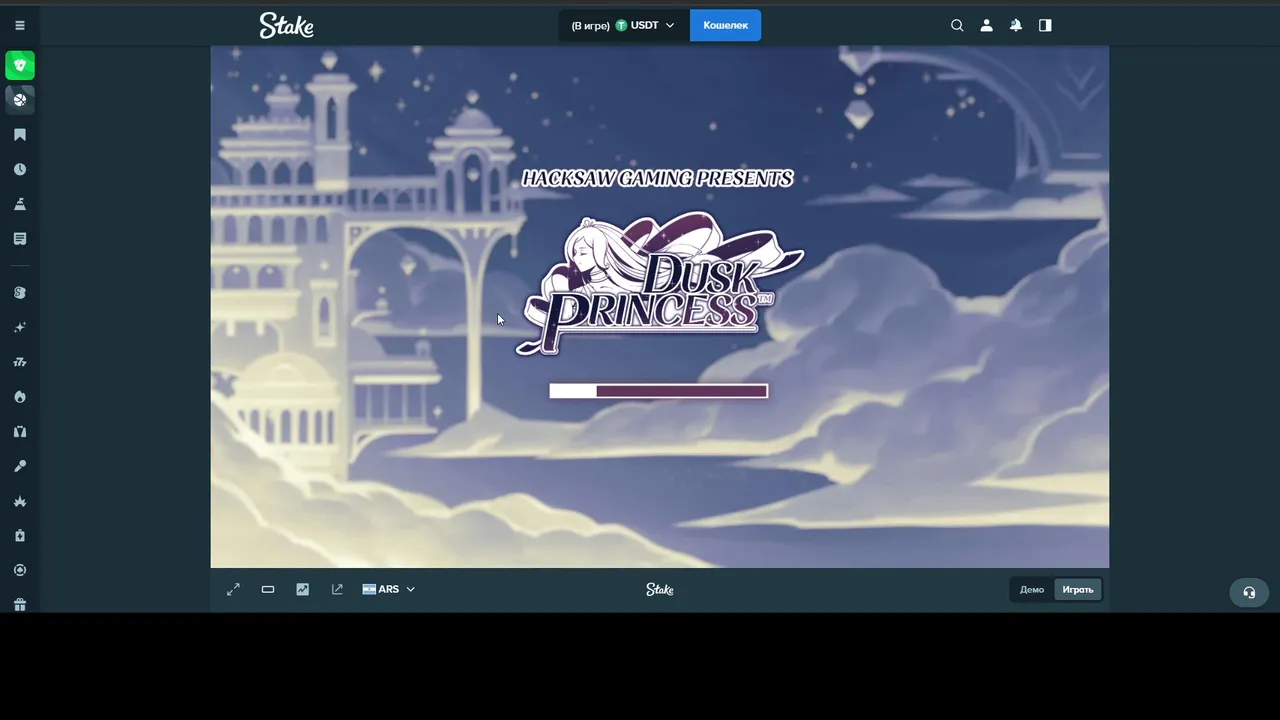The width and height of the screenshot is (1280, 720).
Task: Pop out the game with the external arrow icon
Action: pyautogui.click(x=337, y=590)
